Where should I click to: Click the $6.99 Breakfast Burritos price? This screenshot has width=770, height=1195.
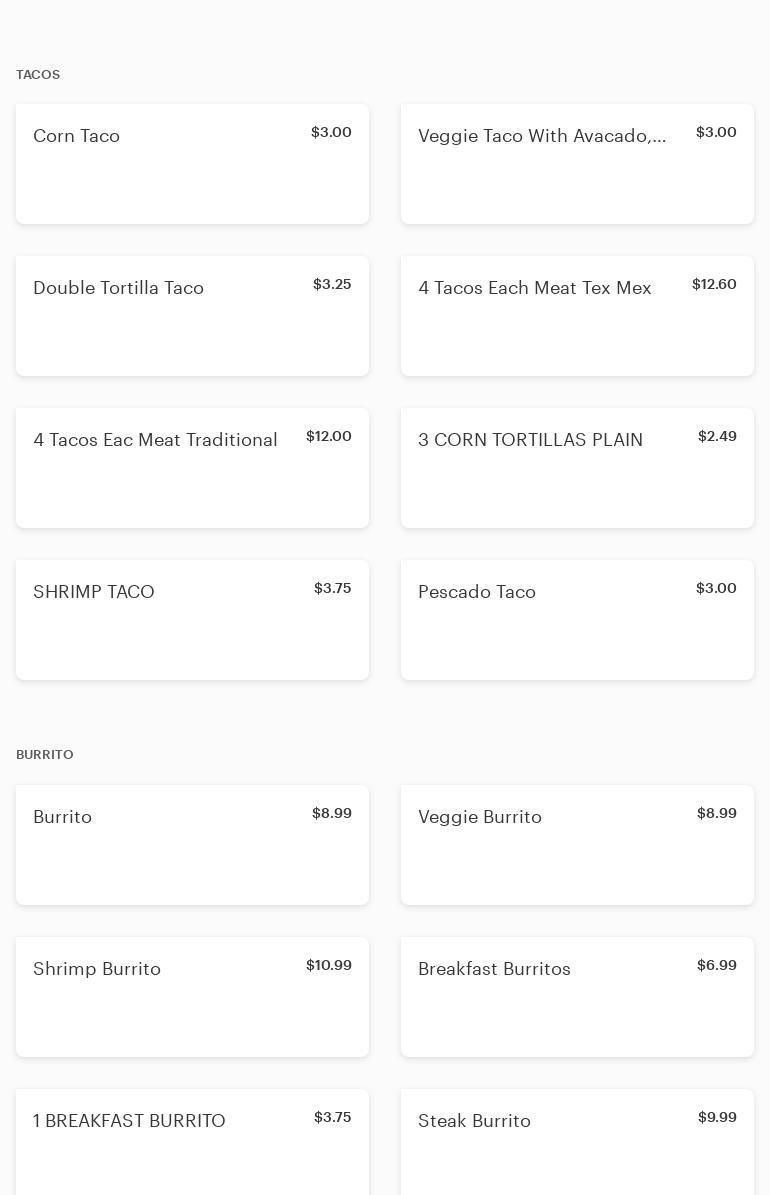point(716,966)
